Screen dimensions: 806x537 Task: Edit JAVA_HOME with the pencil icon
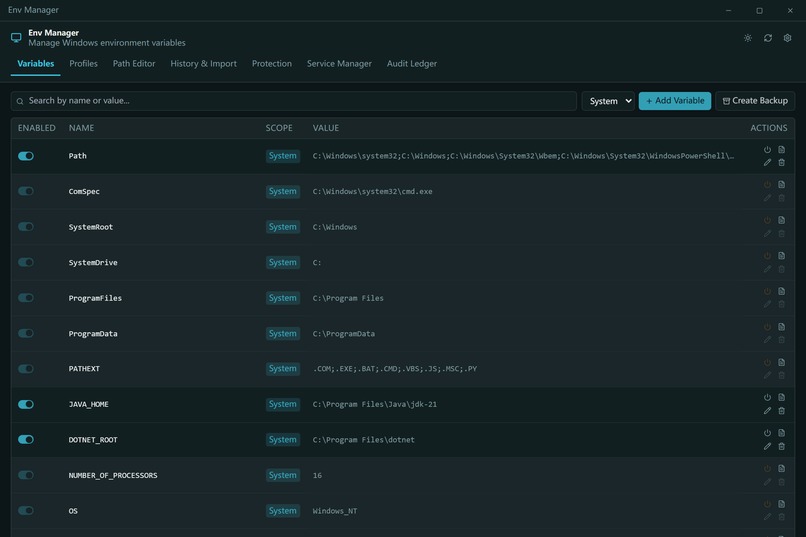[x=767, y=411]
